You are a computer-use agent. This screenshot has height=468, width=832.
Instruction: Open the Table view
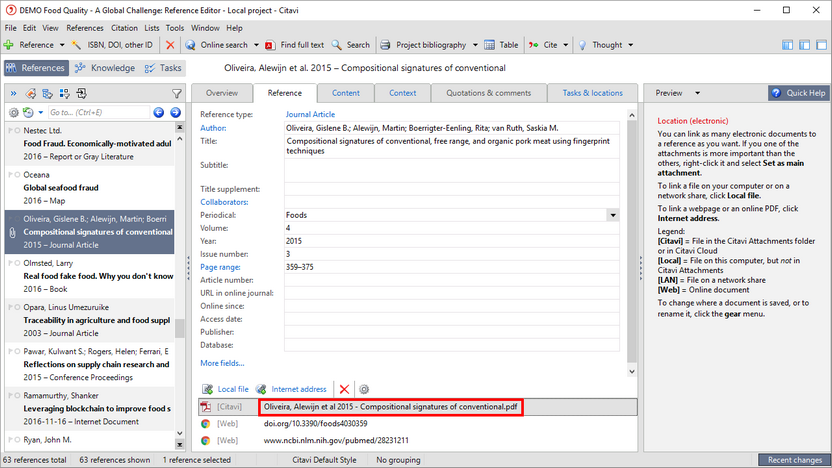[x=501, y=45]
